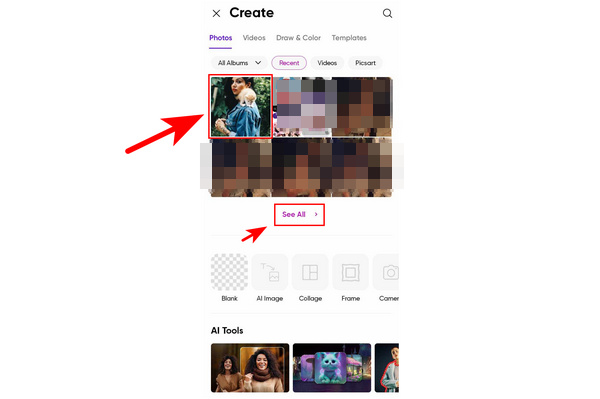Open the Frame tool icon
Image resolution: width=600 pixels, height=399 pixels.
pyautogui.click(x=351, y=272)
